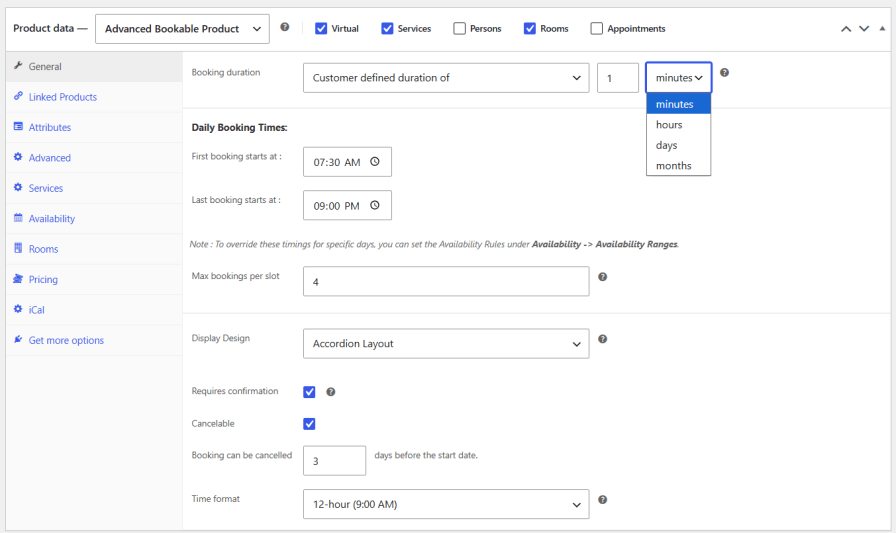896x533 pixels.
Task: Click the Advanced gear icon
Action: point(18,157)
